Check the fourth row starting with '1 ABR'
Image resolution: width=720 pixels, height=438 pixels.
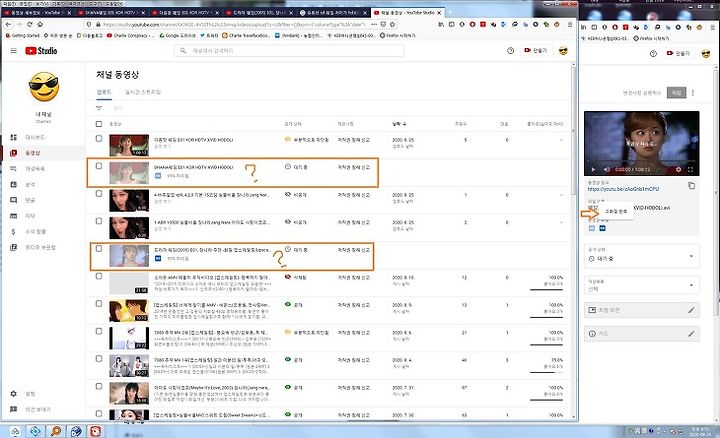click(99, 221)
